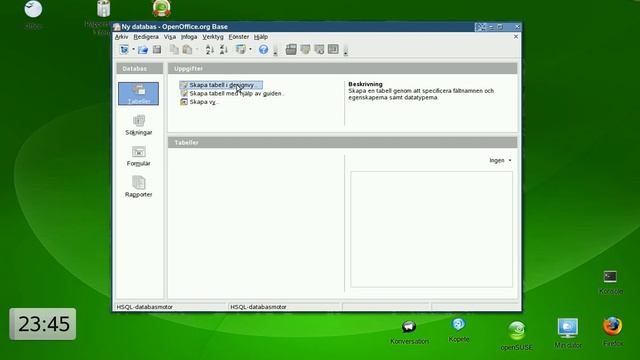
Task: Select Rapporter in the Databas sidebar
Action: coord(139,187)
